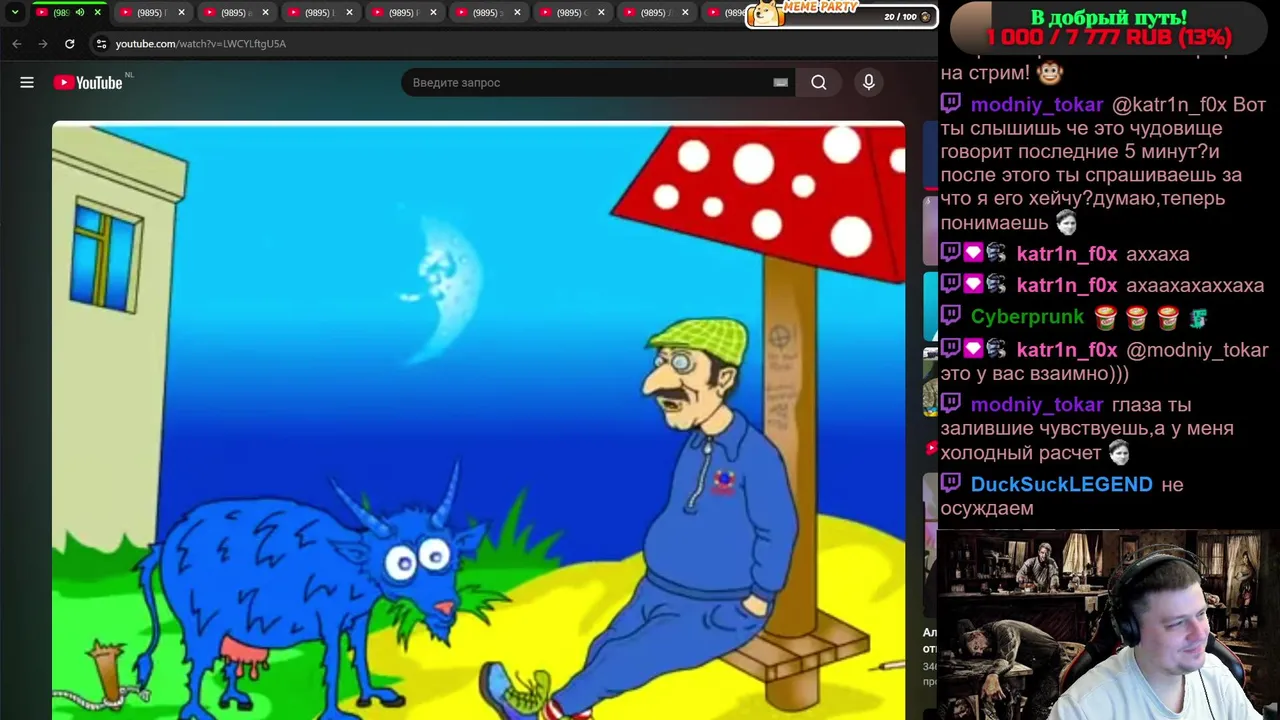Click modniy_tokar's name before '@katr1n_f0x Вот'
Viewport: 1280px width, 720px height.
pos(1036,105)
